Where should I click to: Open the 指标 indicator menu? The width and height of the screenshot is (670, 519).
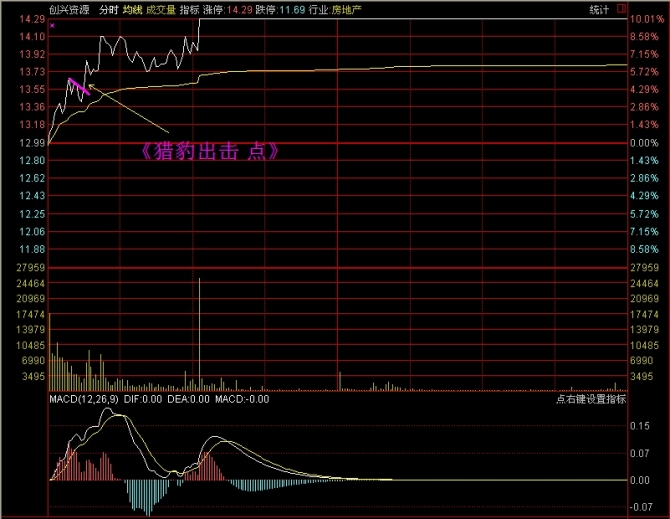coord(189,9)
